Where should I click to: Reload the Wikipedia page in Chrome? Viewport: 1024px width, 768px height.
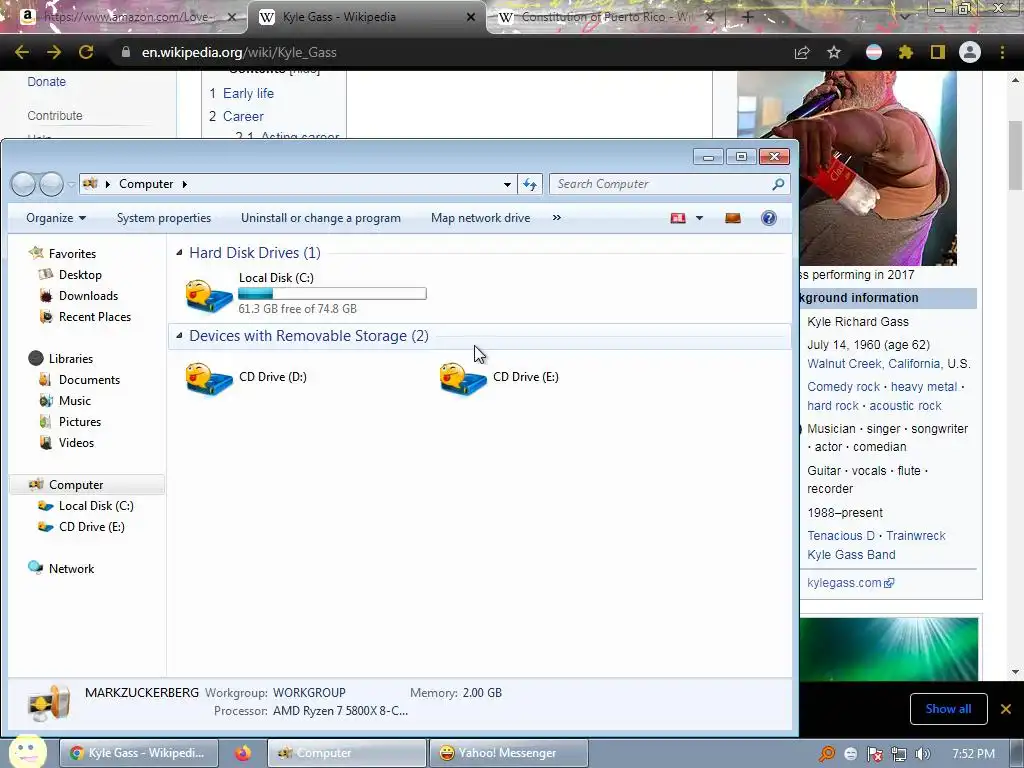click(86, 52)
